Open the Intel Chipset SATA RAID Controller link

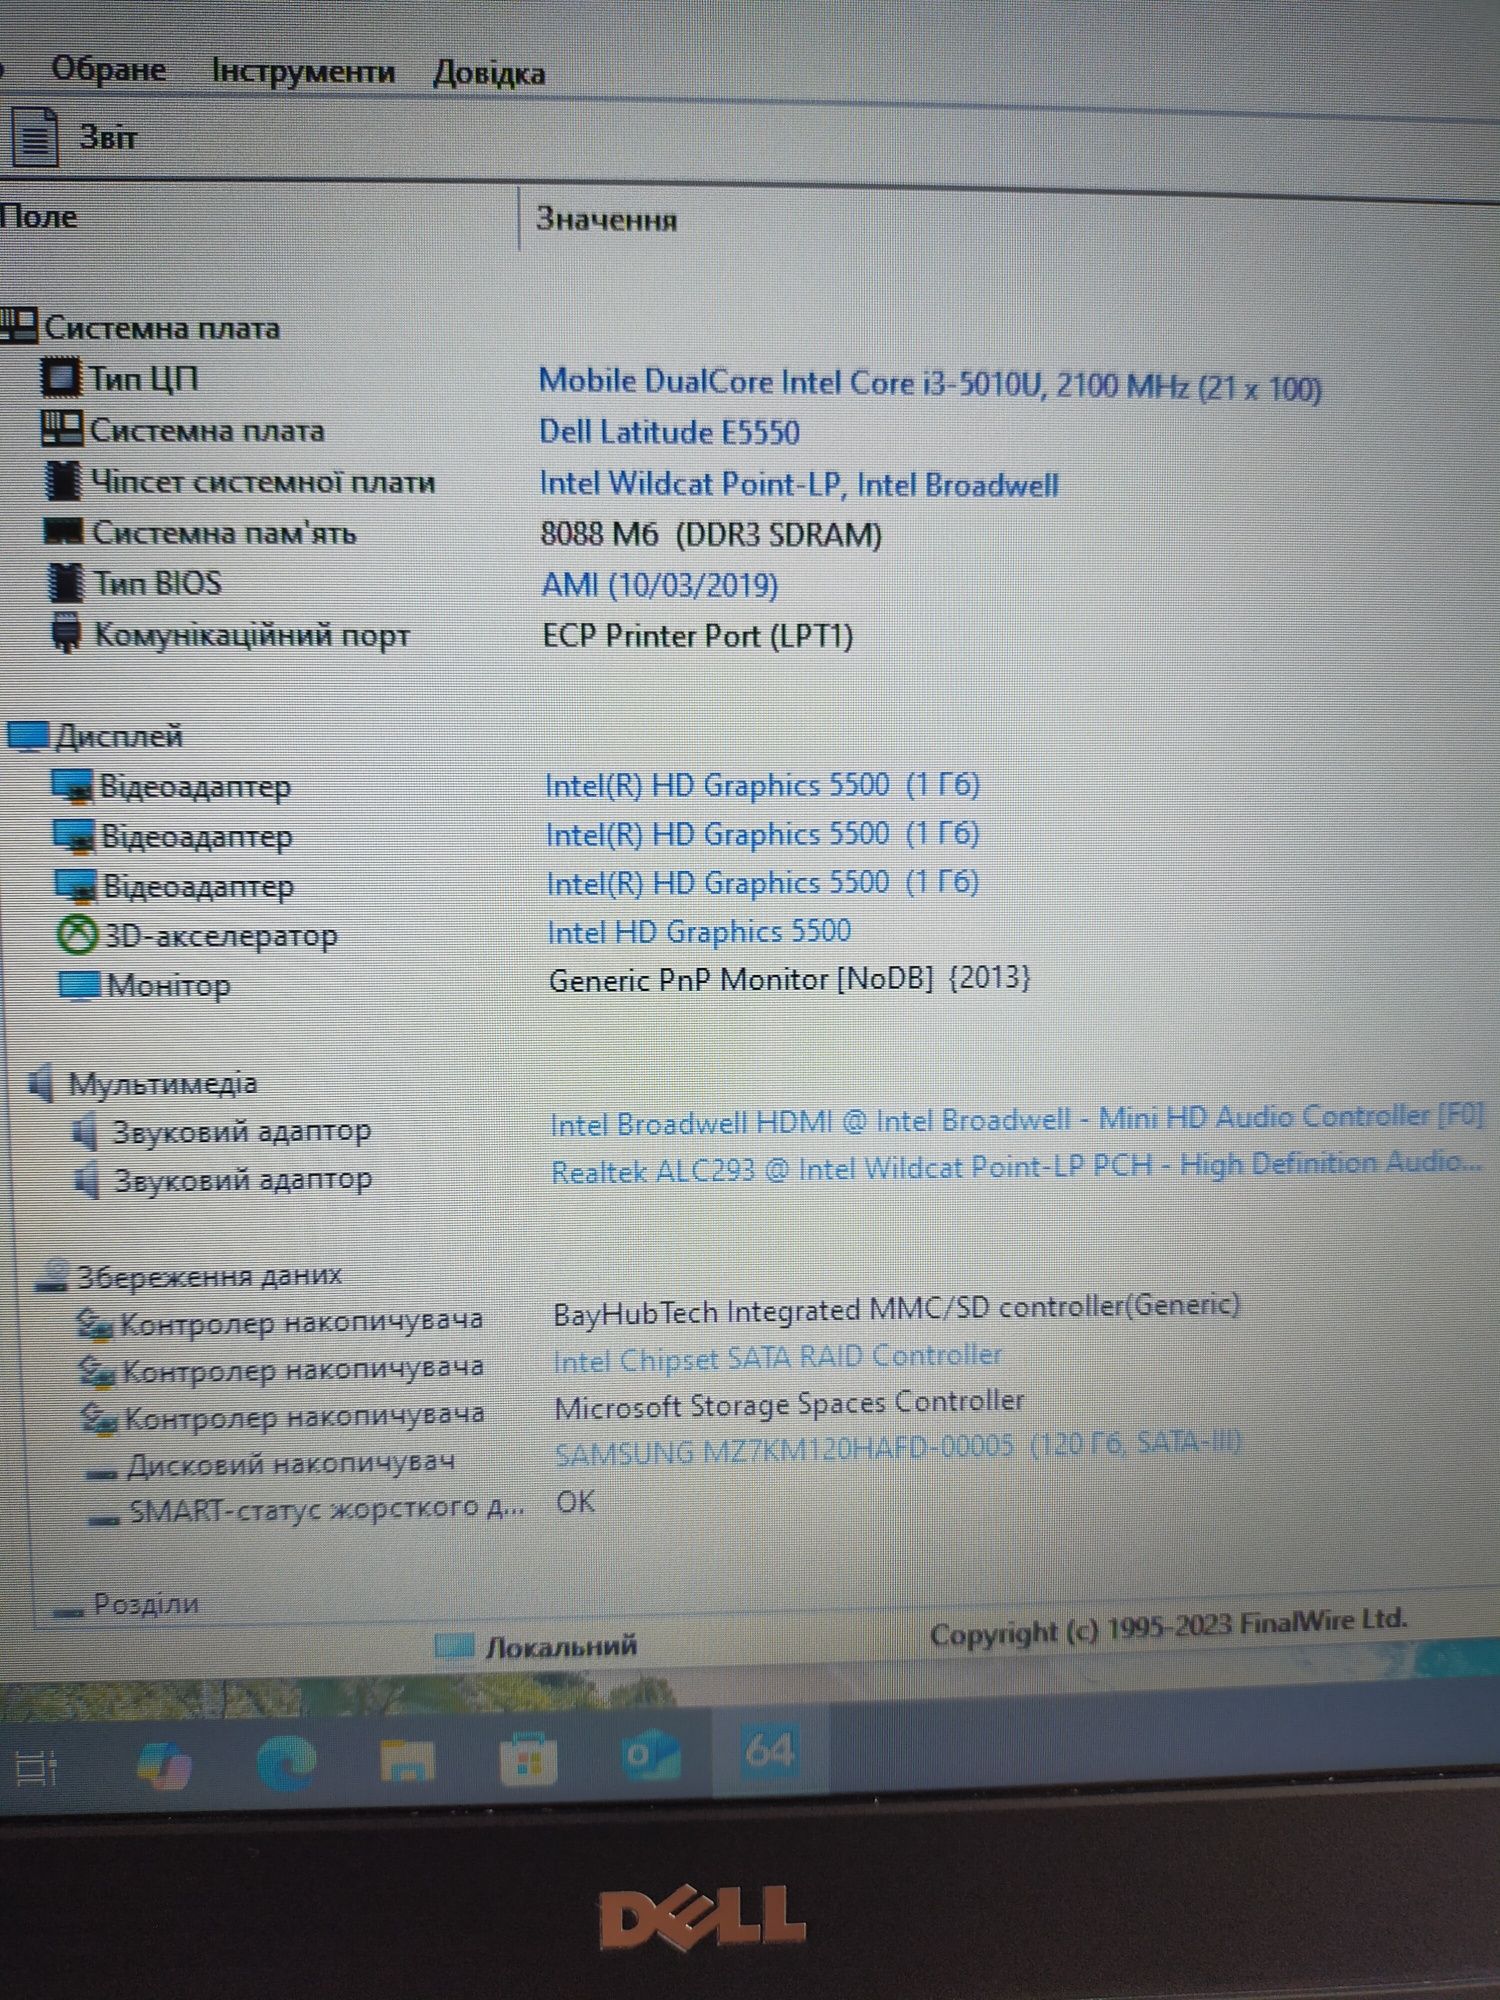[x=777, y=1357]
